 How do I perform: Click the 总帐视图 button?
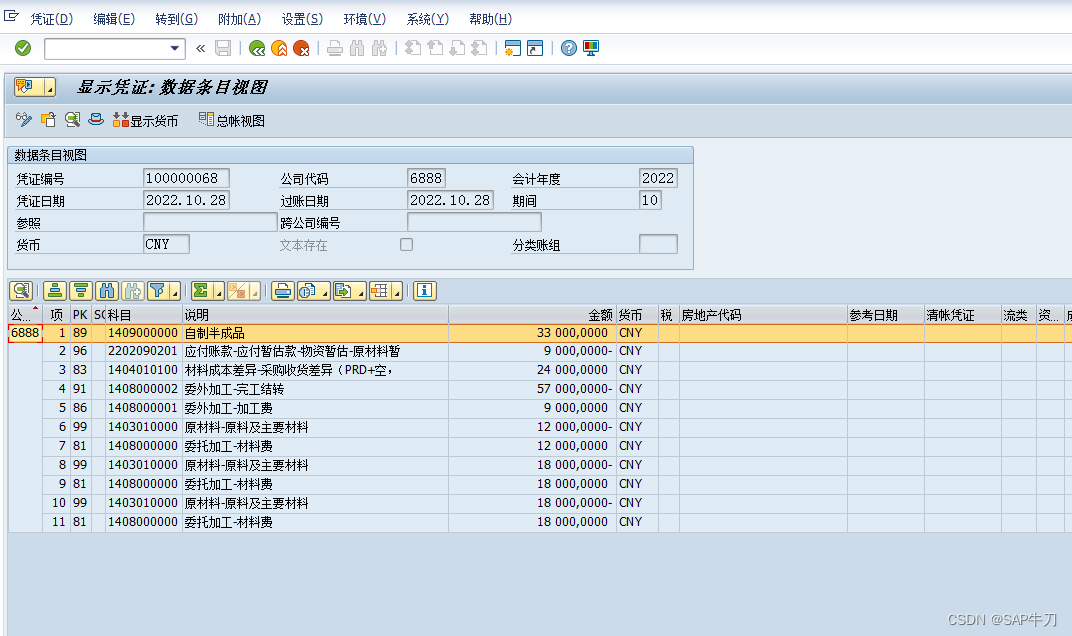pos(232,120)
